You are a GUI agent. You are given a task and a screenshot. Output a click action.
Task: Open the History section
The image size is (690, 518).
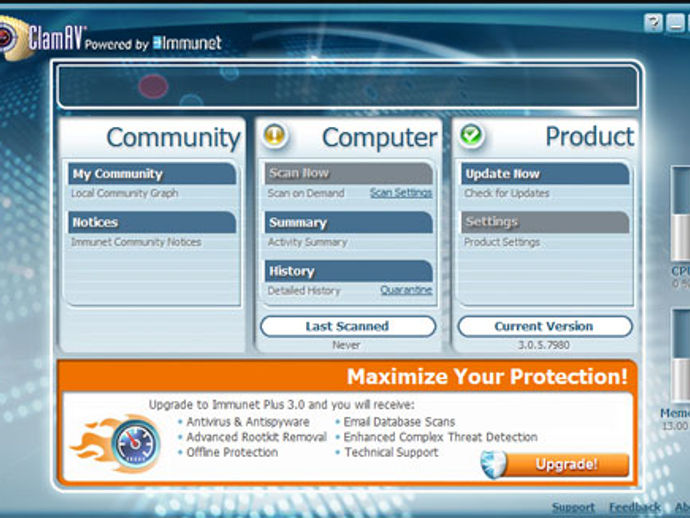coord(349,271)
